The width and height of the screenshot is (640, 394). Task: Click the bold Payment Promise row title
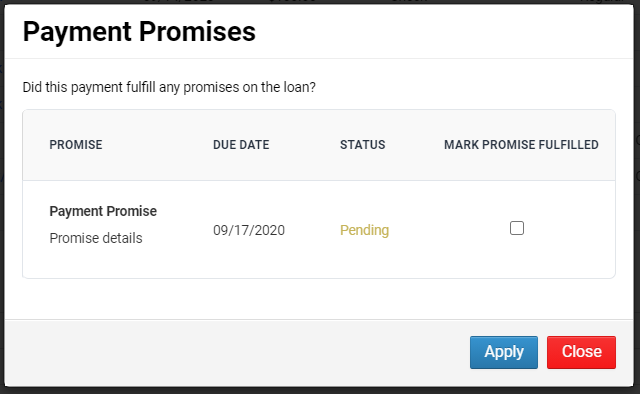pos(103,211)
